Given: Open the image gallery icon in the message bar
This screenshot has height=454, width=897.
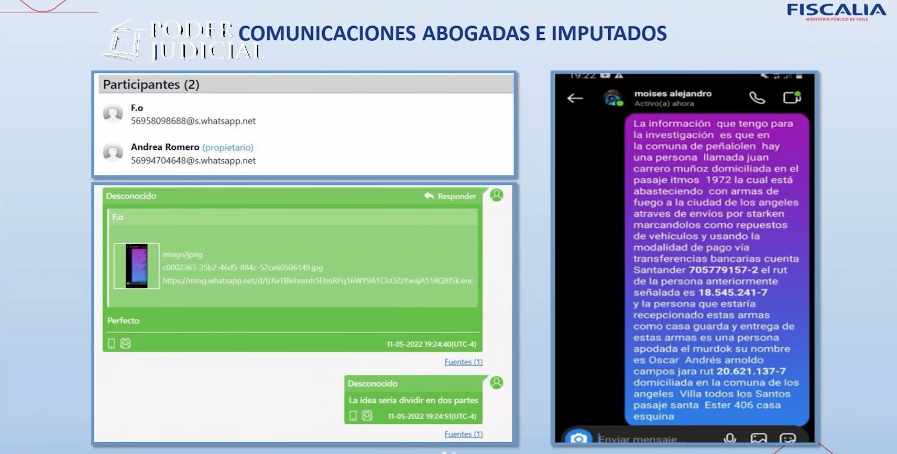Looking at the screenshot, I should click(x=759, y=439).
